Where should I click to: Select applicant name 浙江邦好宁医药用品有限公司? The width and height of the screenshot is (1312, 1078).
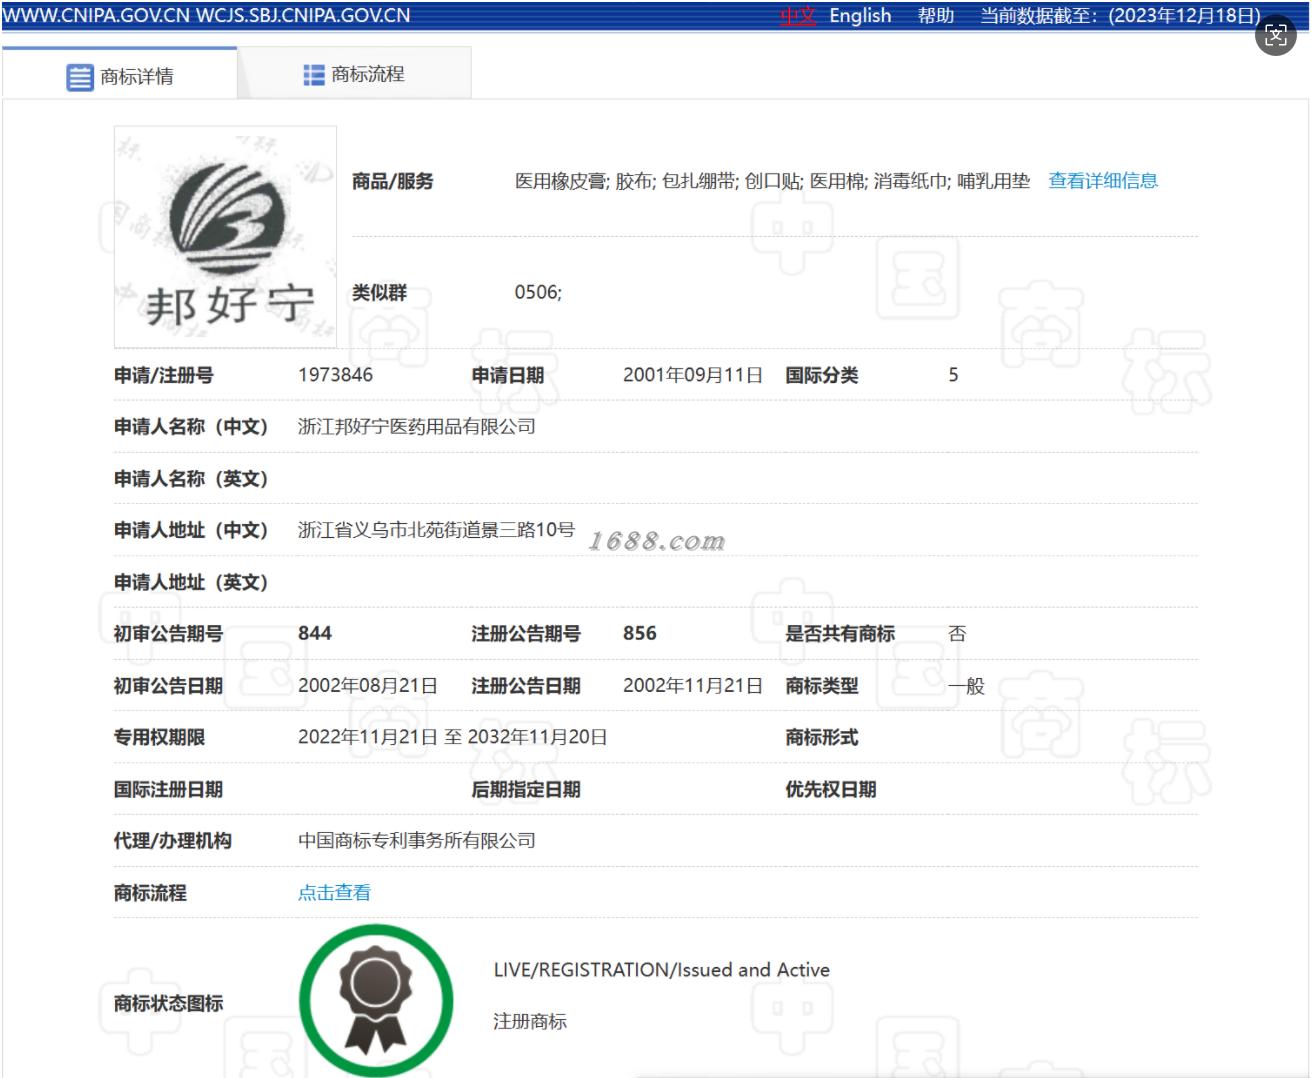tap(417, 427)
